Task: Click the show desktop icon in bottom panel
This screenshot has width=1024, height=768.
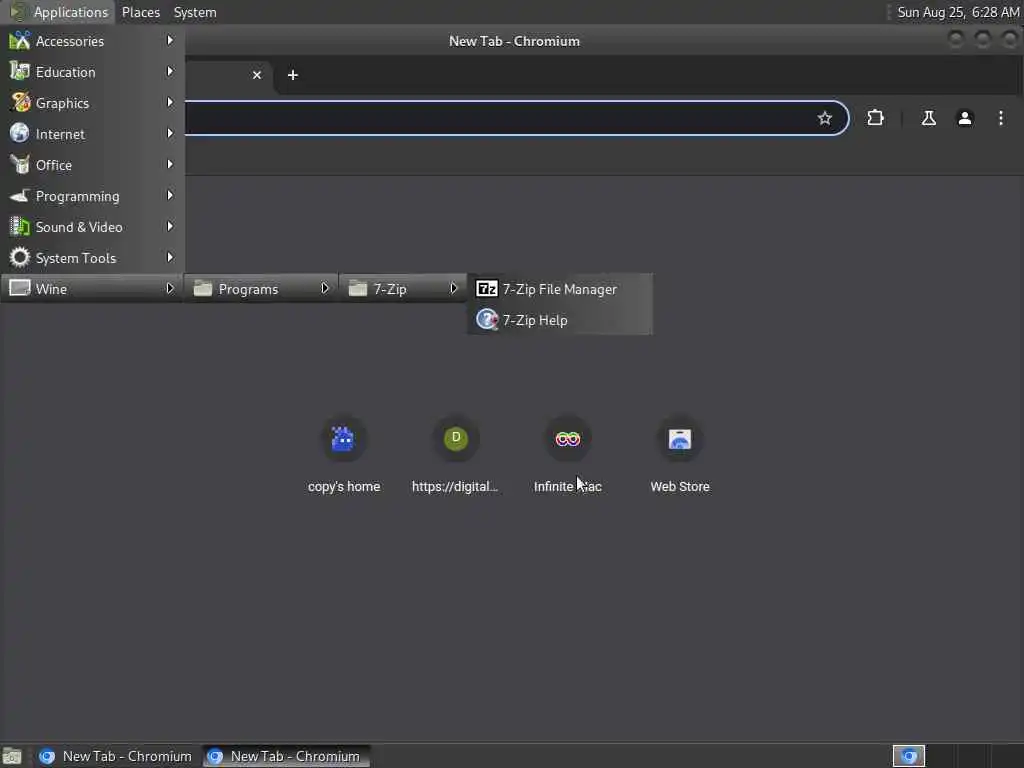Action: click(x=12, y=756)
